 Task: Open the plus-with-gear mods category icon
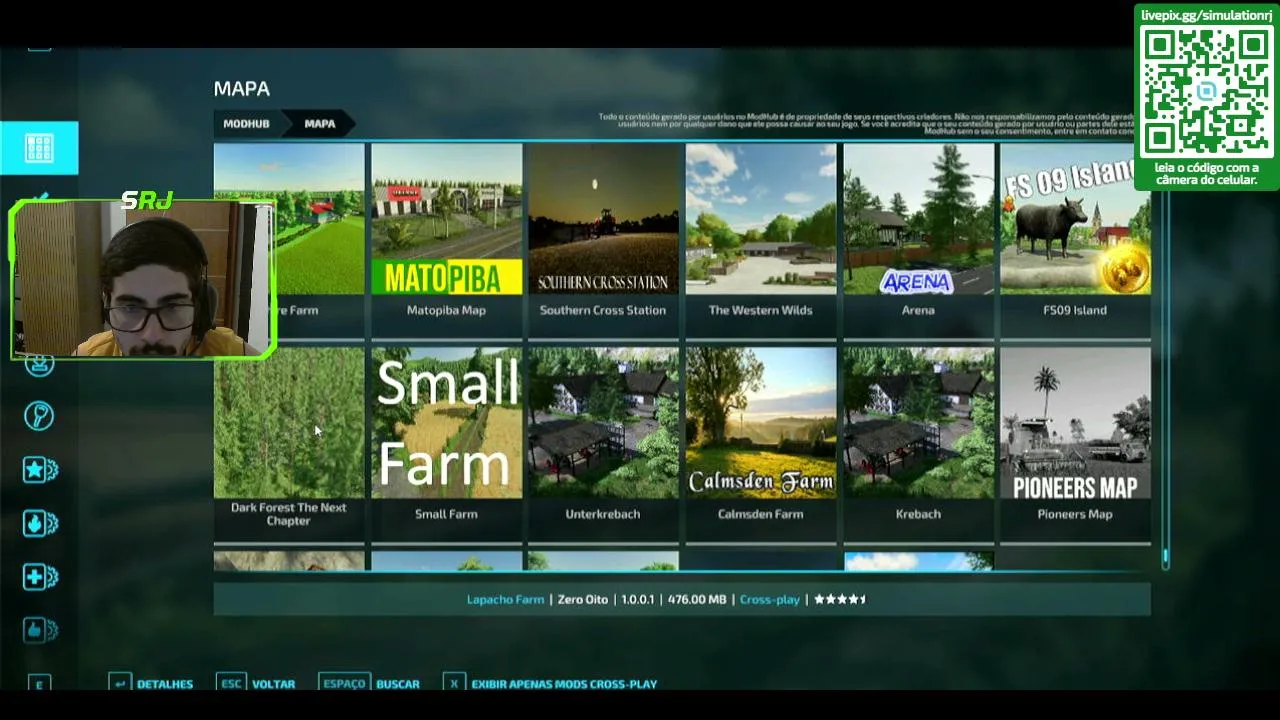coord(40,577)
